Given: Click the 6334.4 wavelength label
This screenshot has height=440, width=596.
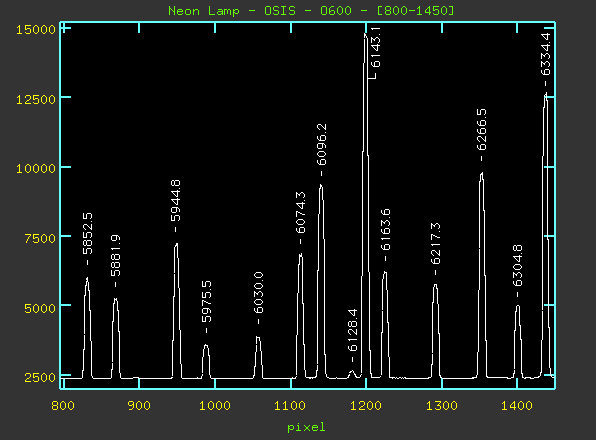Looking at the screenshot, I should pos(545,54).
